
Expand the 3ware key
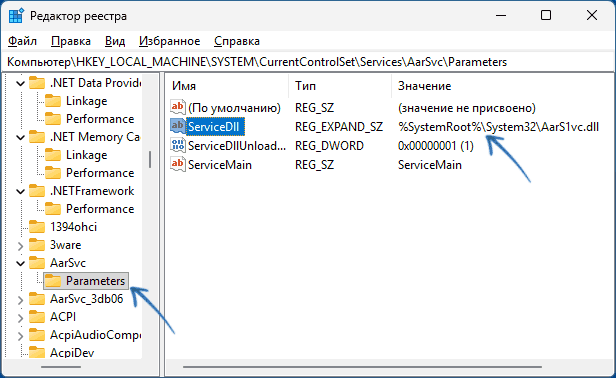pyautogui.click(x=20, y=246)
